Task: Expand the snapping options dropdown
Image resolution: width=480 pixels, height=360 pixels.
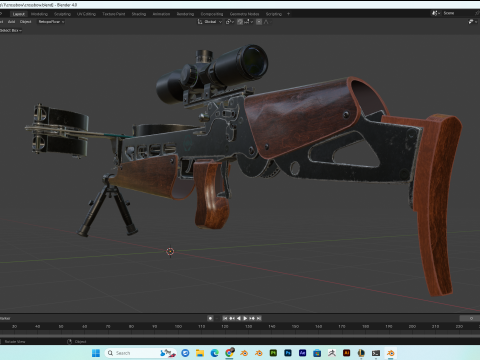Action: [x=249, y=22]
